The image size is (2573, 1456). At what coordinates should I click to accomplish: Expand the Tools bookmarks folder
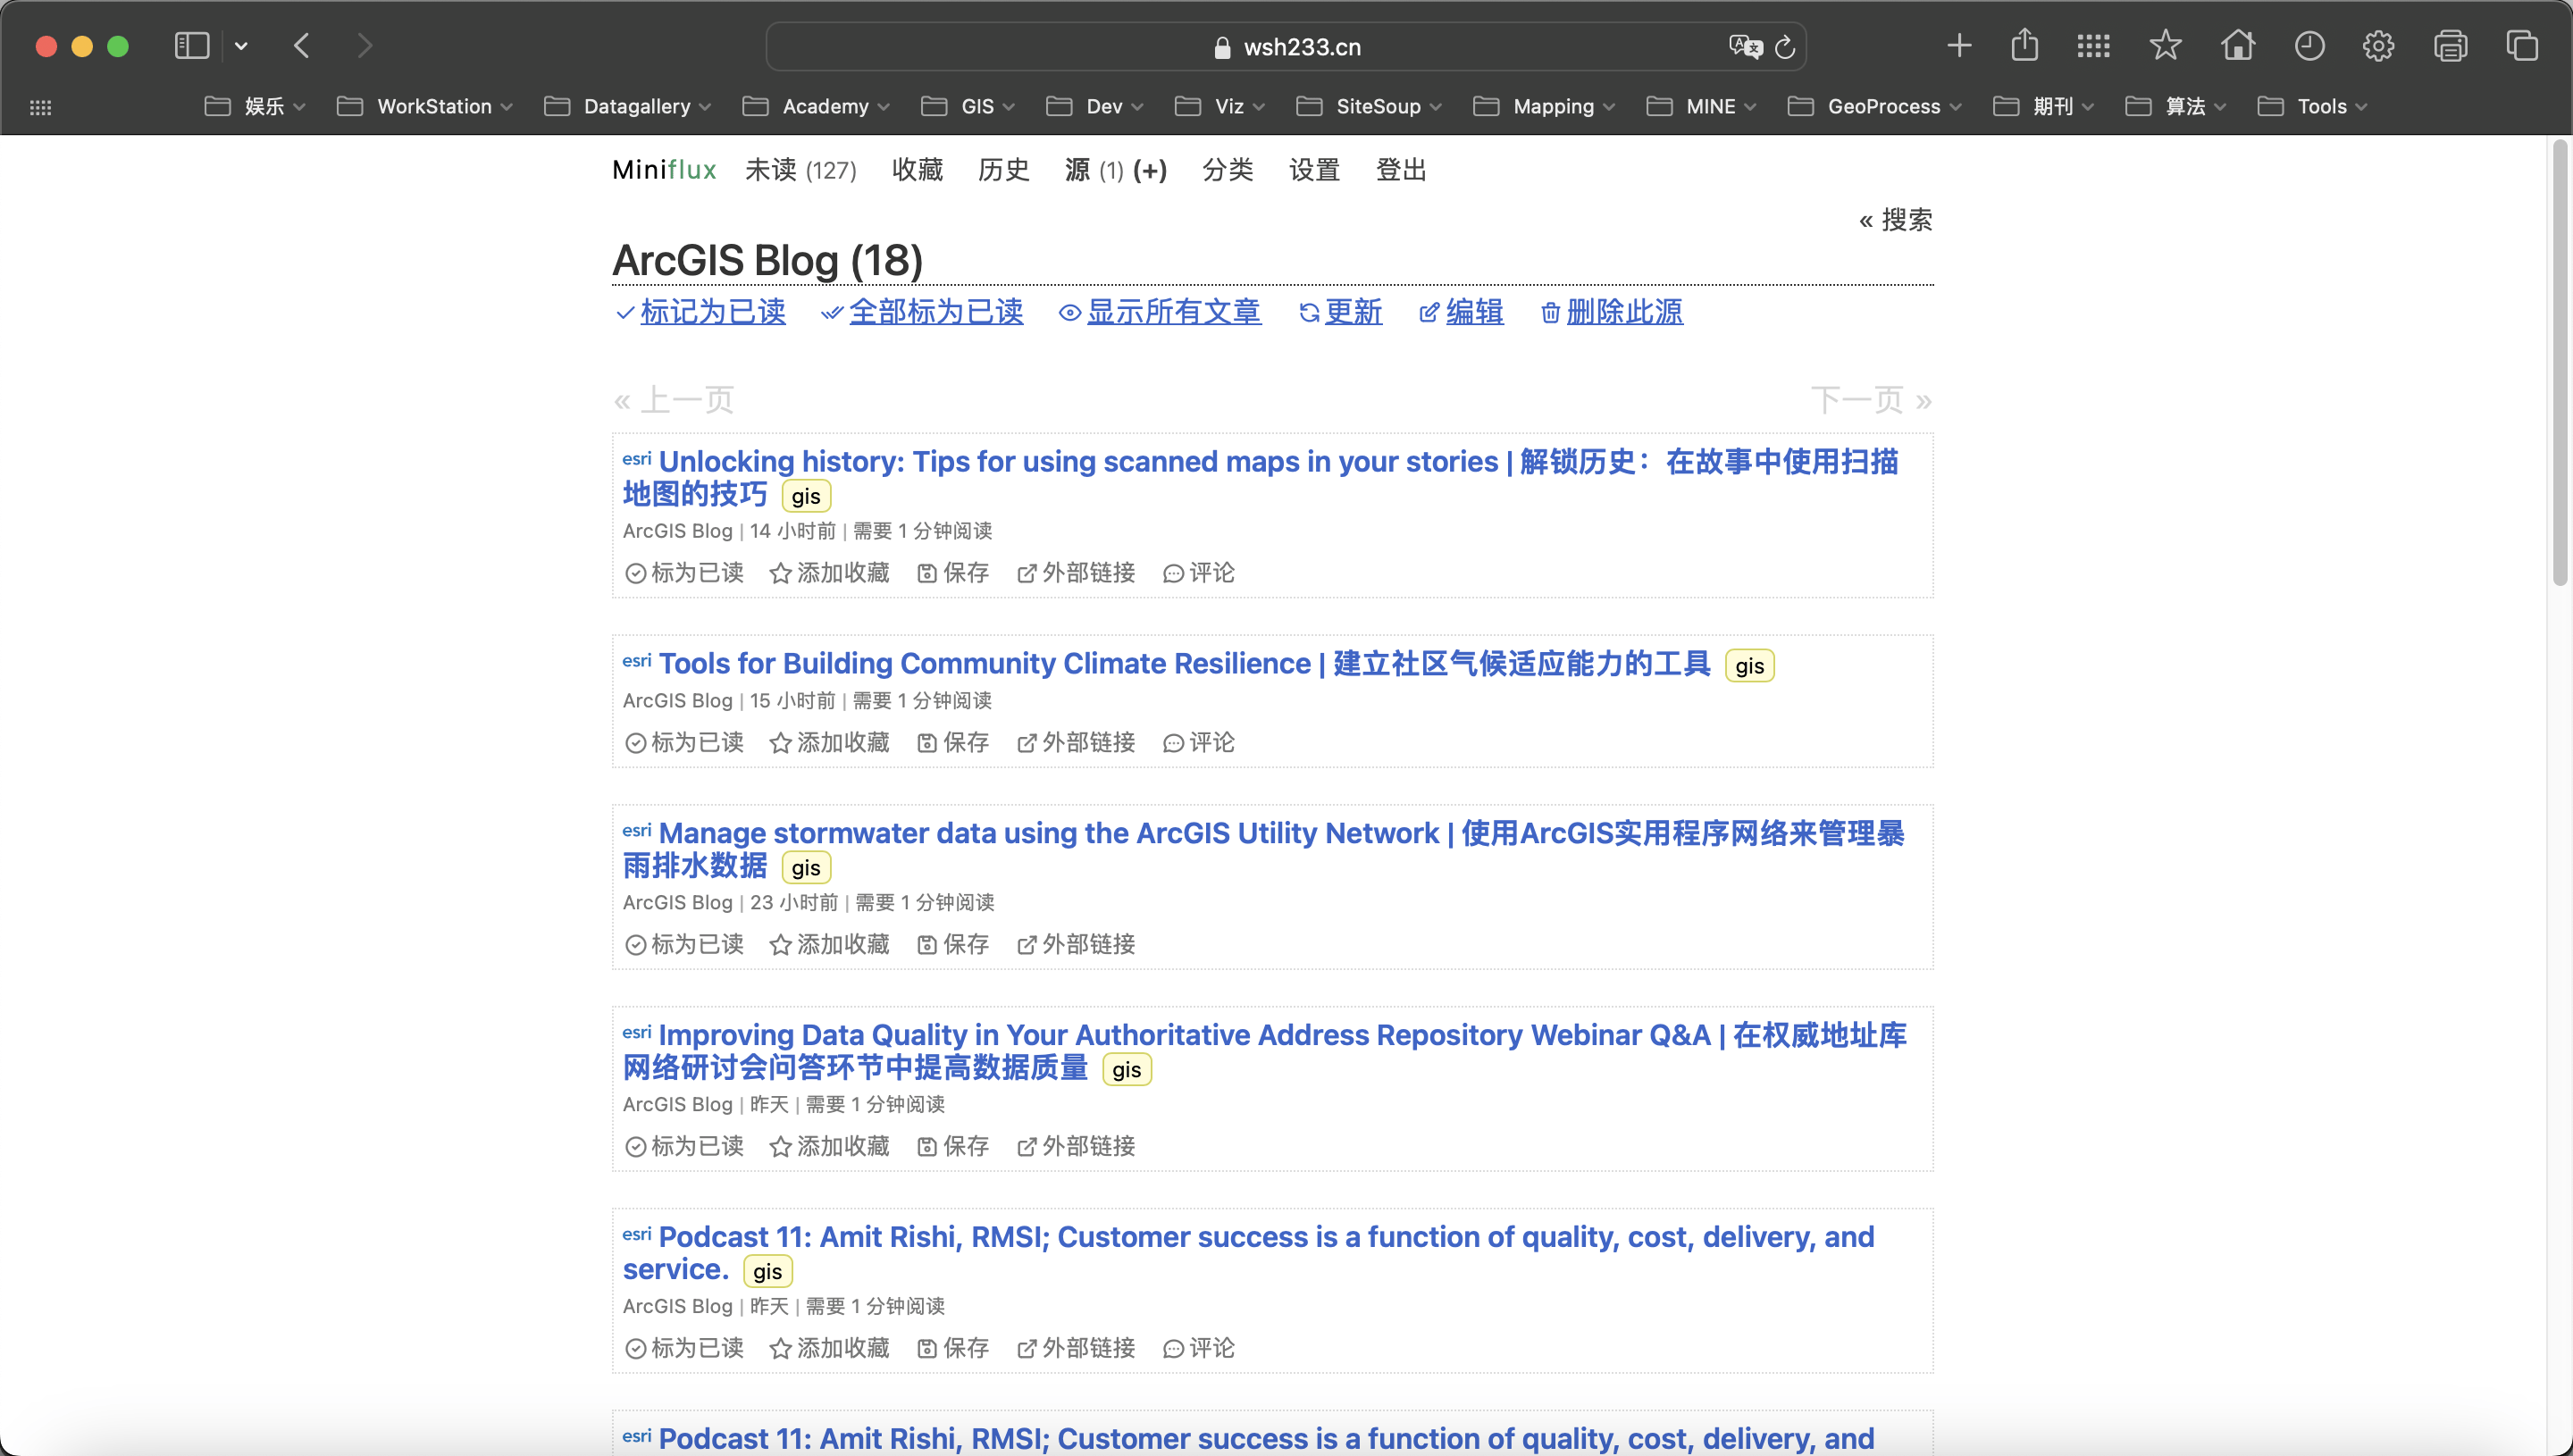point(2313,106)
